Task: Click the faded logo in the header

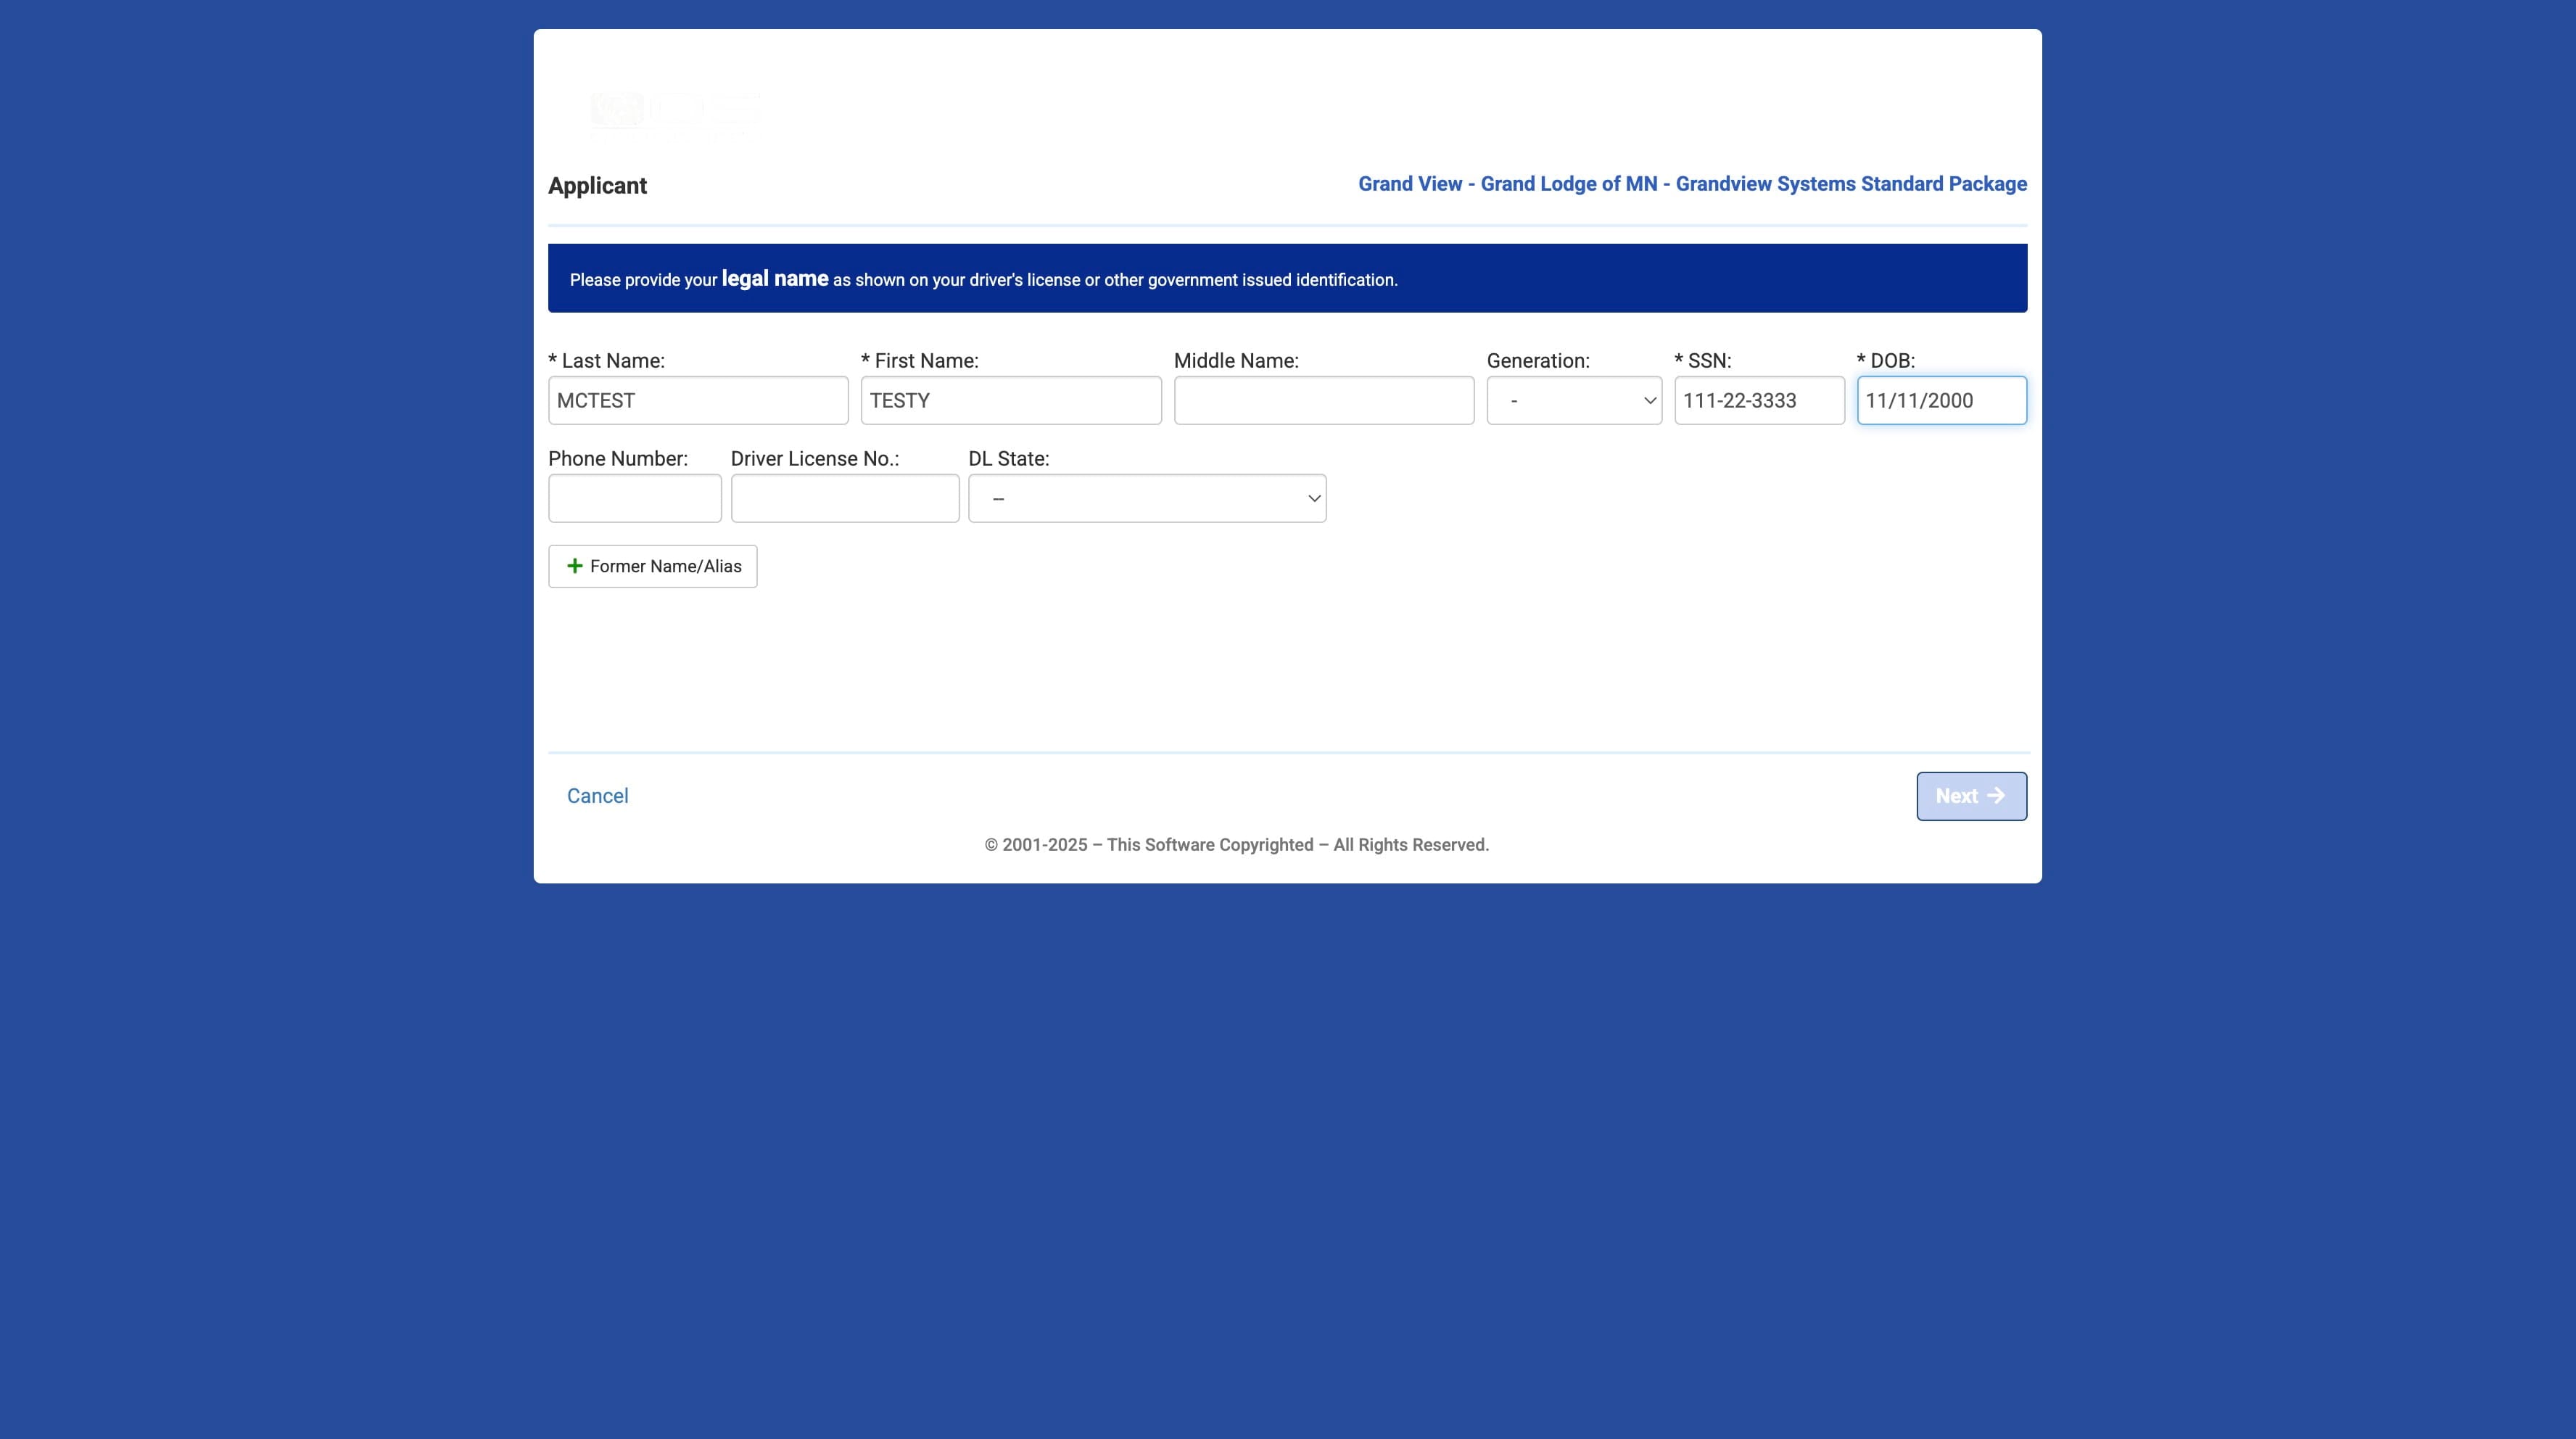Action: click(675, 110)
